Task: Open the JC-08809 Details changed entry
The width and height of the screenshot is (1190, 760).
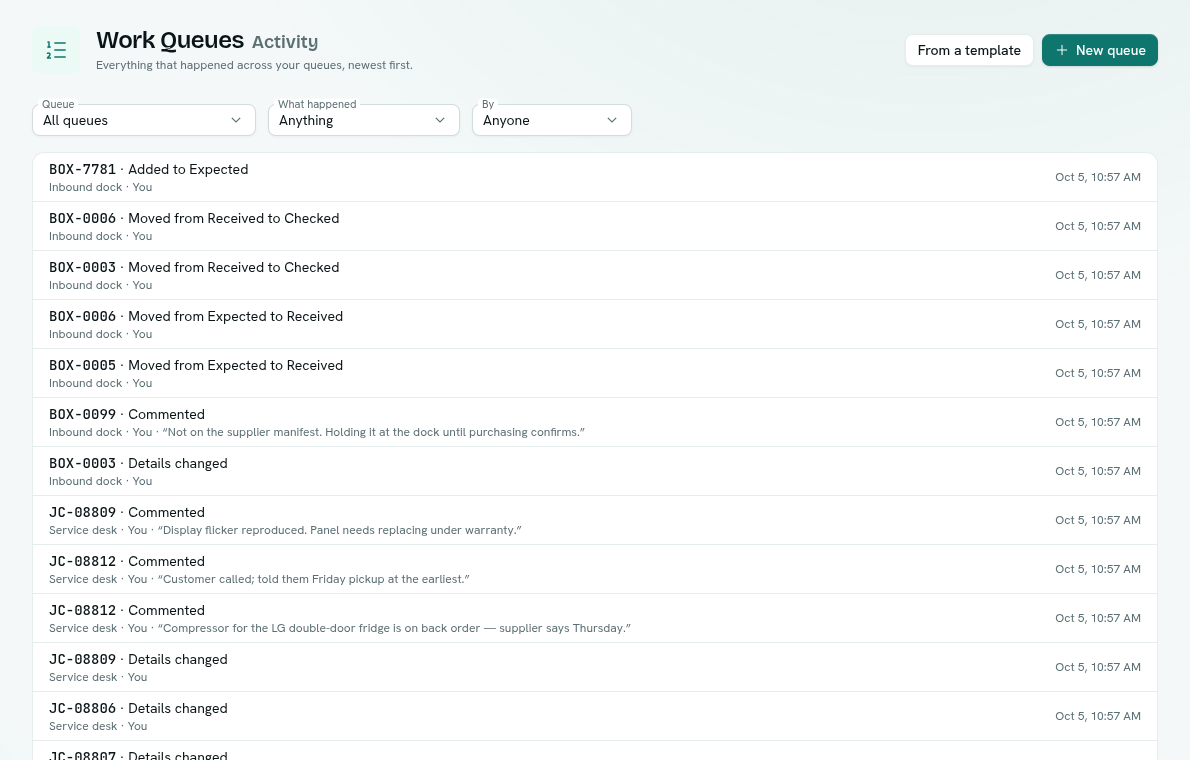Action: click(x=595, y=667)
